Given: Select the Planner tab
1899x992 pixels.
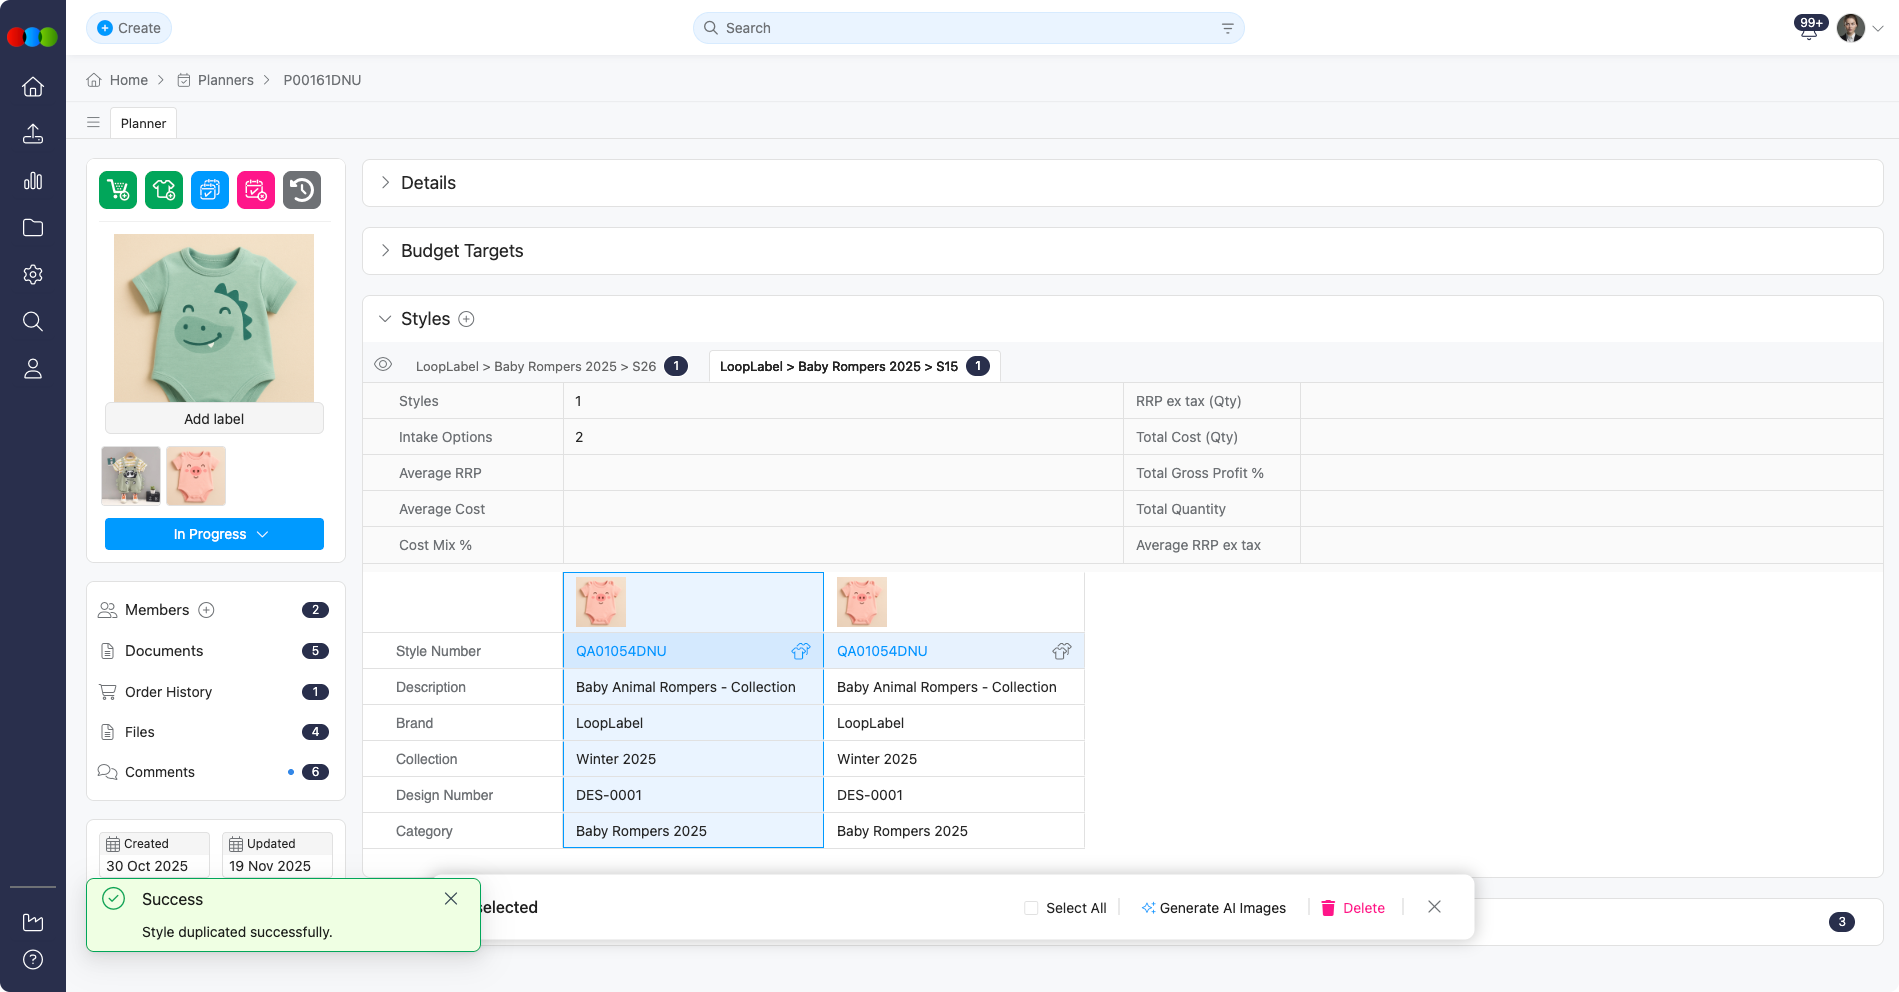Looking at the screenshot, I should (x=143, y=123).
